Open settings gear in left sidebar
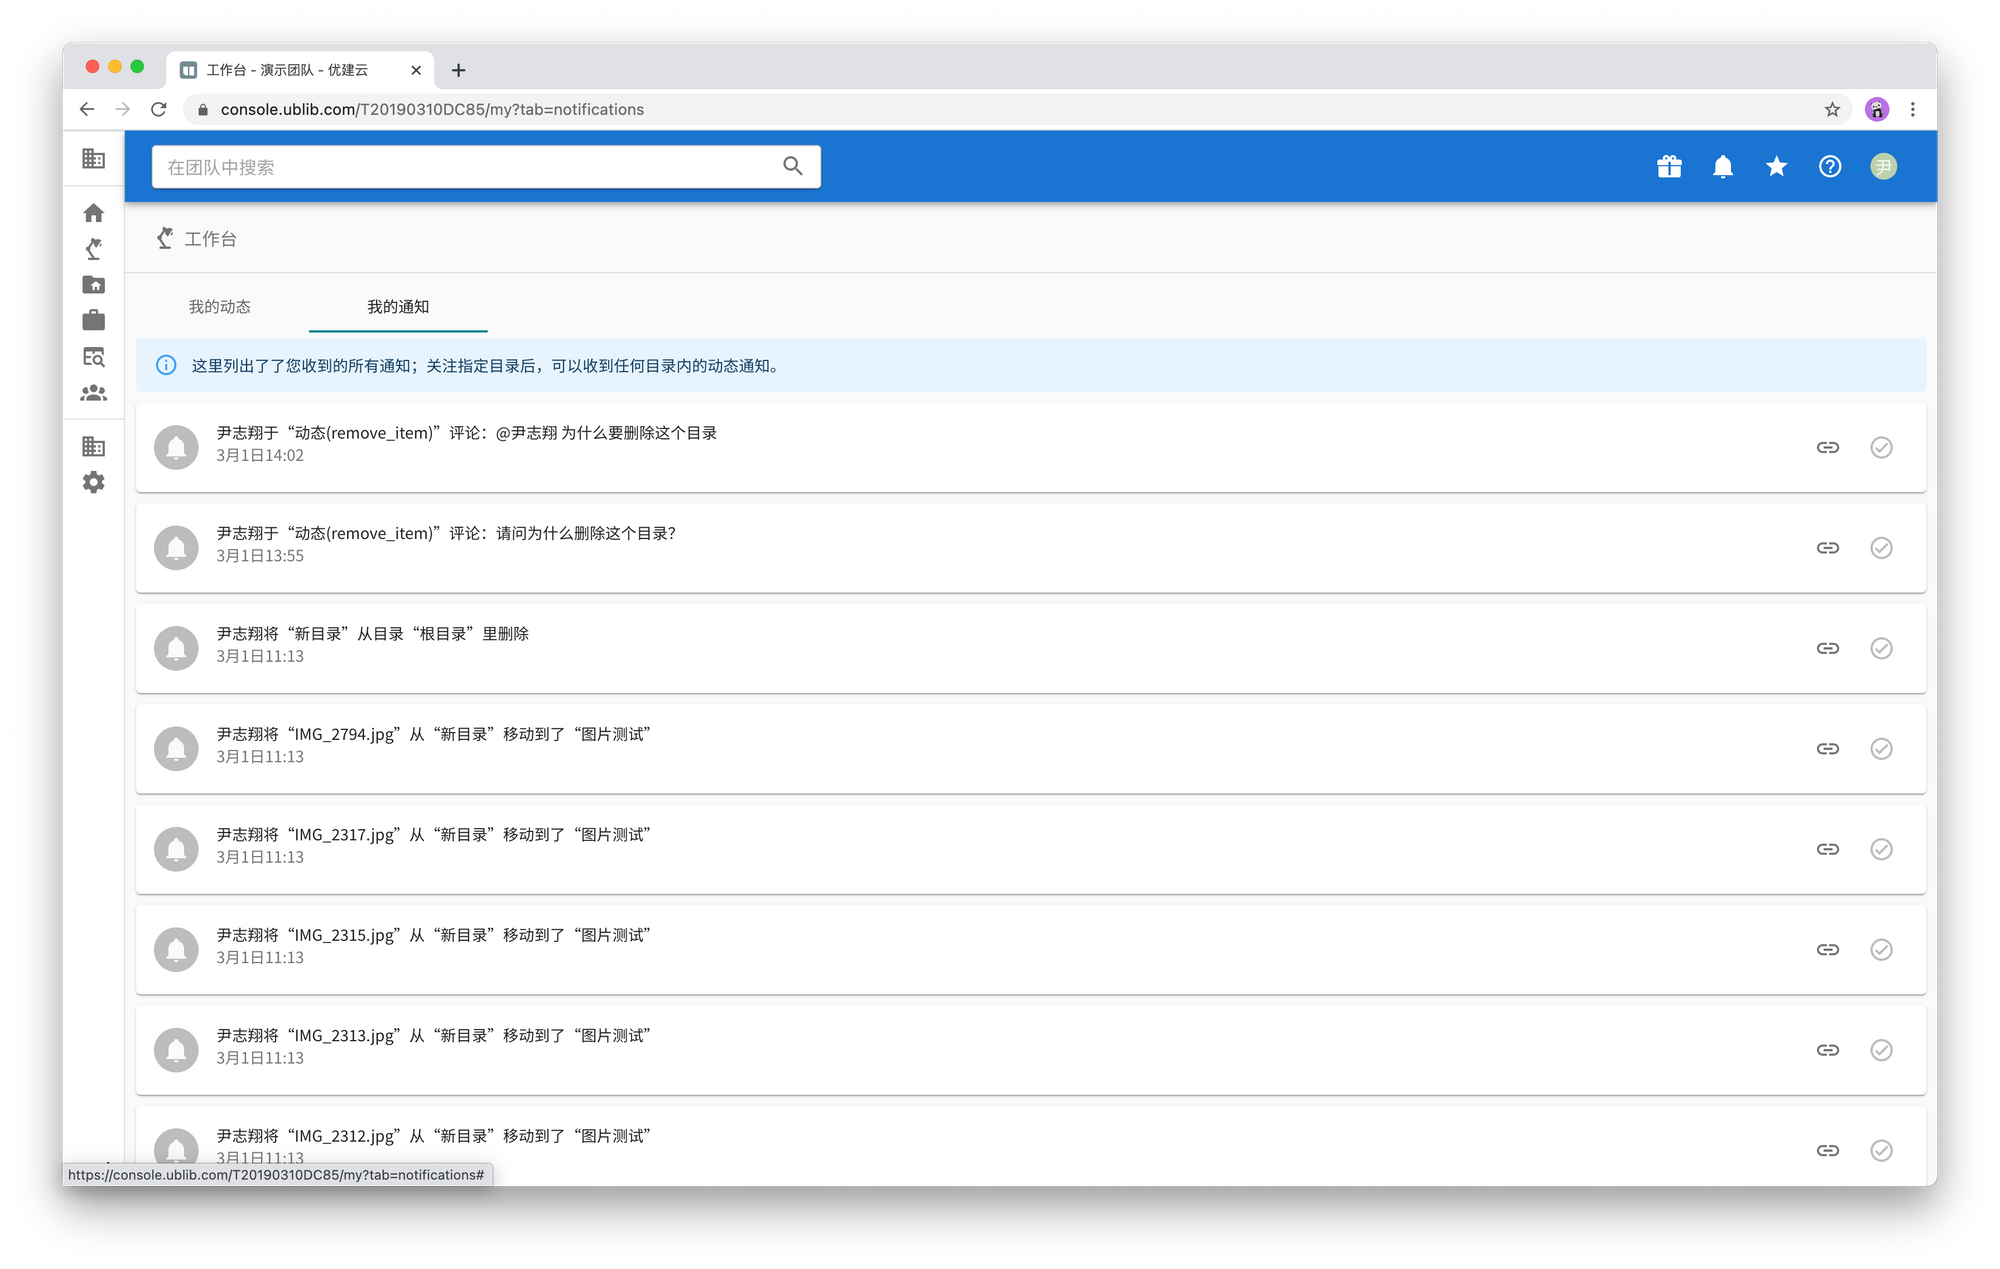2000x1269 pixels. [94, 482]
